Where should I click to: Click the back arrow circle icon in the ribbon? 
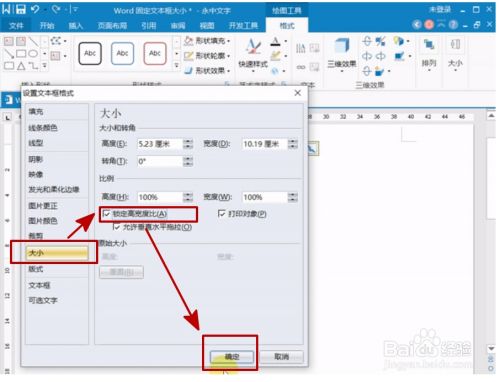click(417, 25)
